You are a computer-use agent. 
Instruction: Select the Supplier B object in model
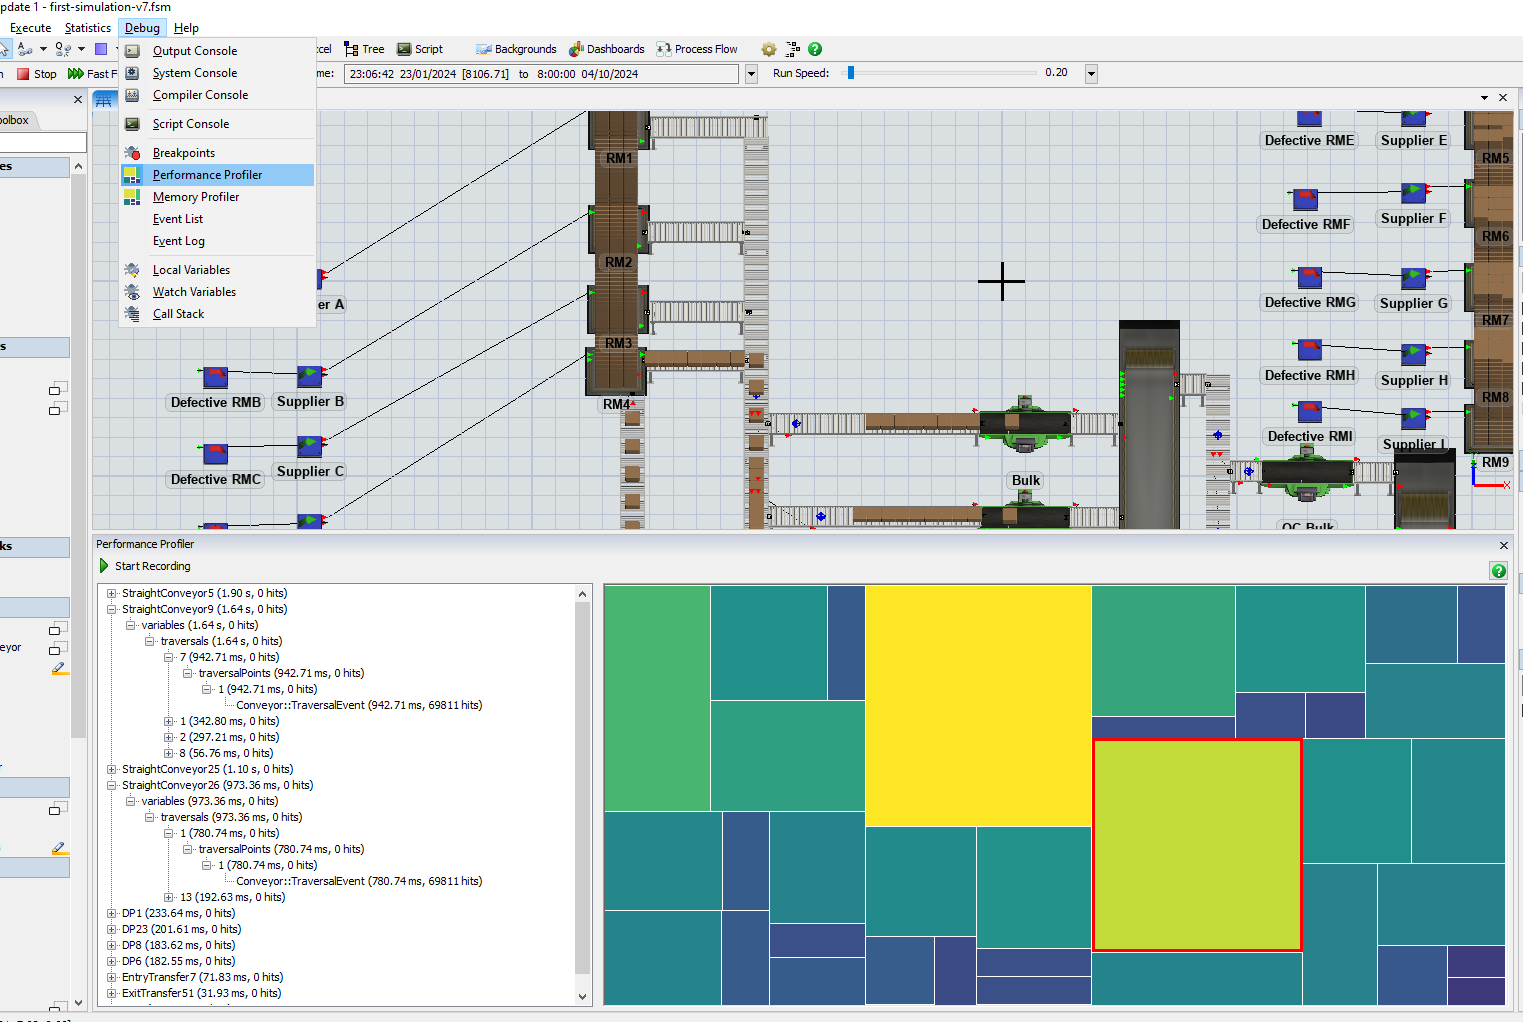[310, 376]
